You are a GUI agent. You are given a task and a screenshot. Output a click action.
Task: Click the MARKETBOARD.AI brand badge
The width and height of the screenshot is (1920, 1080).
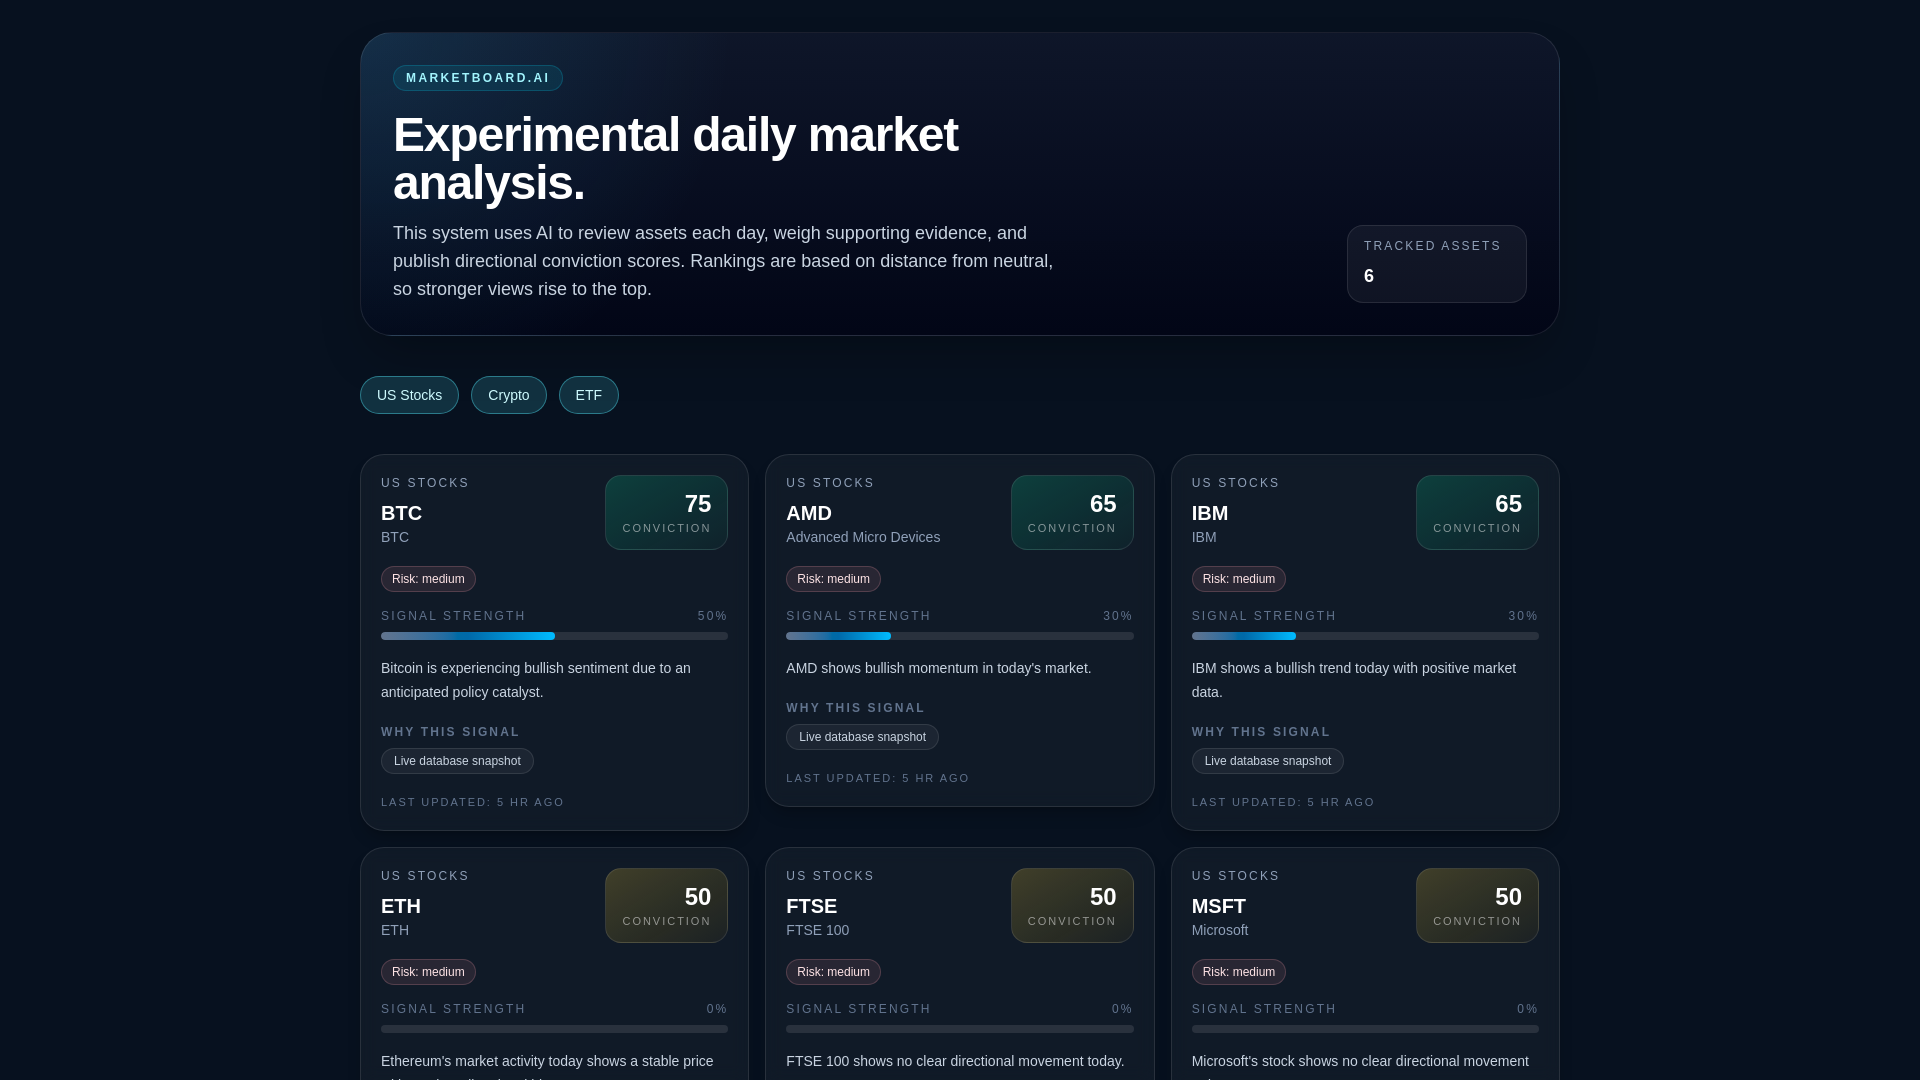(x=478, y=78)
